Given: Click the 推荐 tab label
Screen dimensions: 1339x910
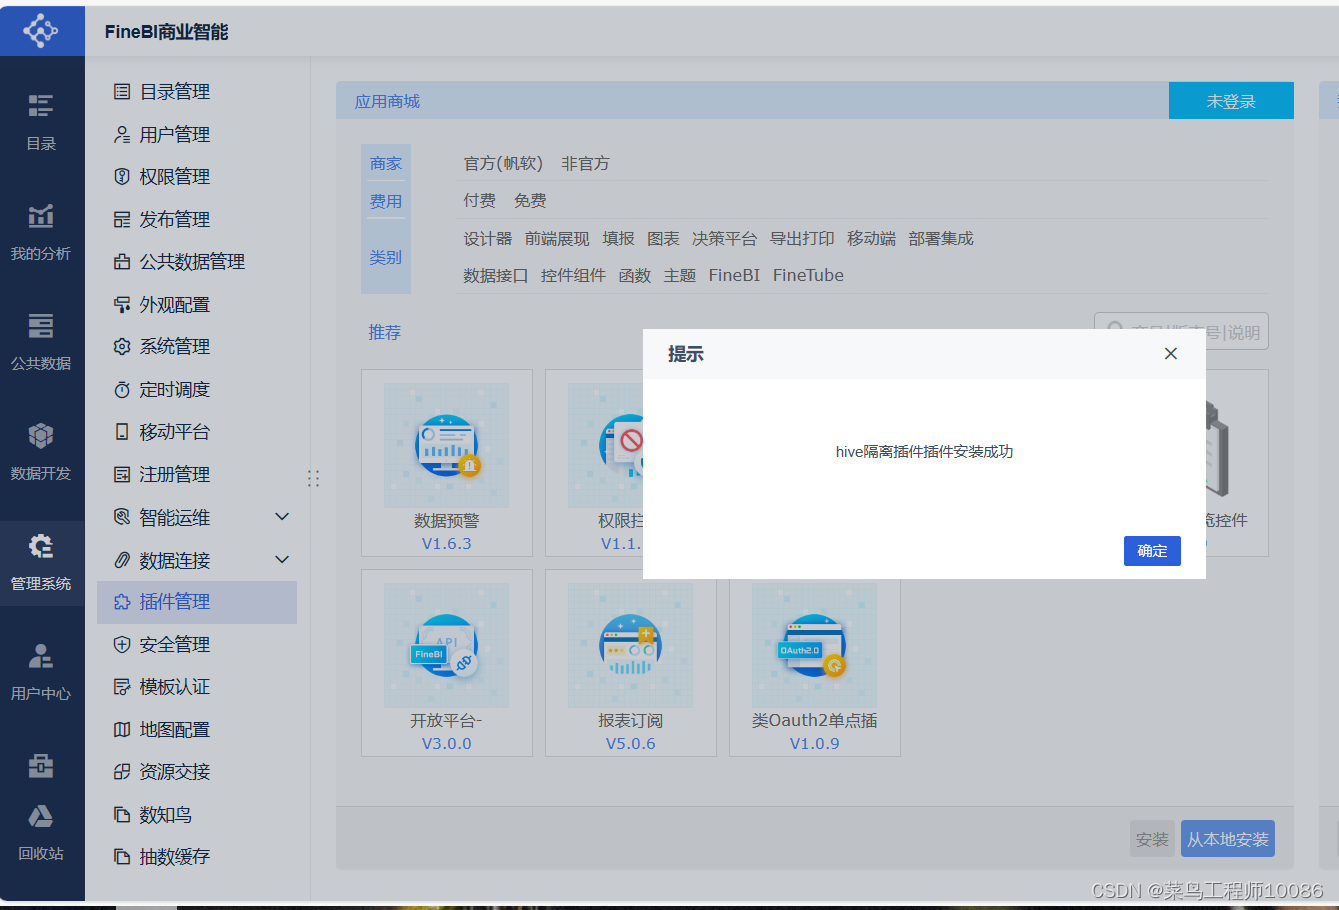Looking at the screenshot, I should (x=384, y=332).
